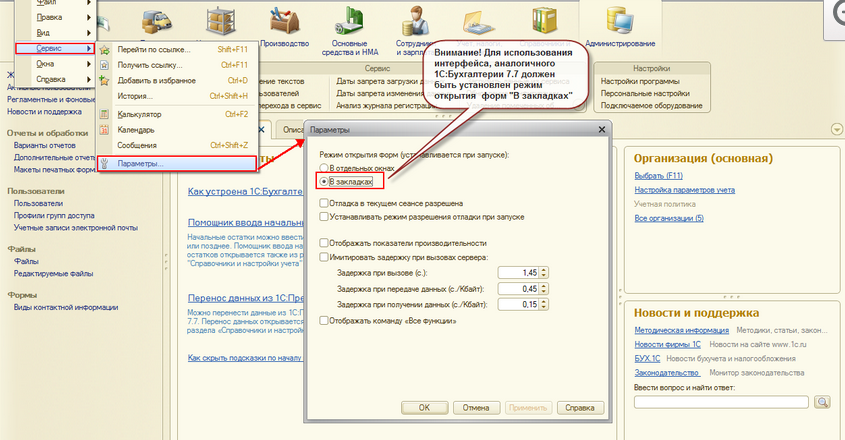Click the magnifier search icon in Новости и поддержка
This screenshot has height=440, width=845.
tap(822, 402)
